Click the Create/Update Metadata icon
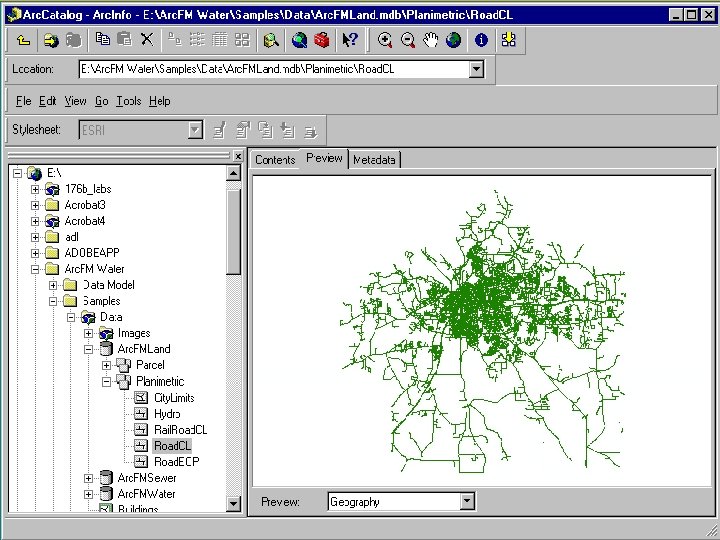This screenshot has width=720, height=540. 265,130
